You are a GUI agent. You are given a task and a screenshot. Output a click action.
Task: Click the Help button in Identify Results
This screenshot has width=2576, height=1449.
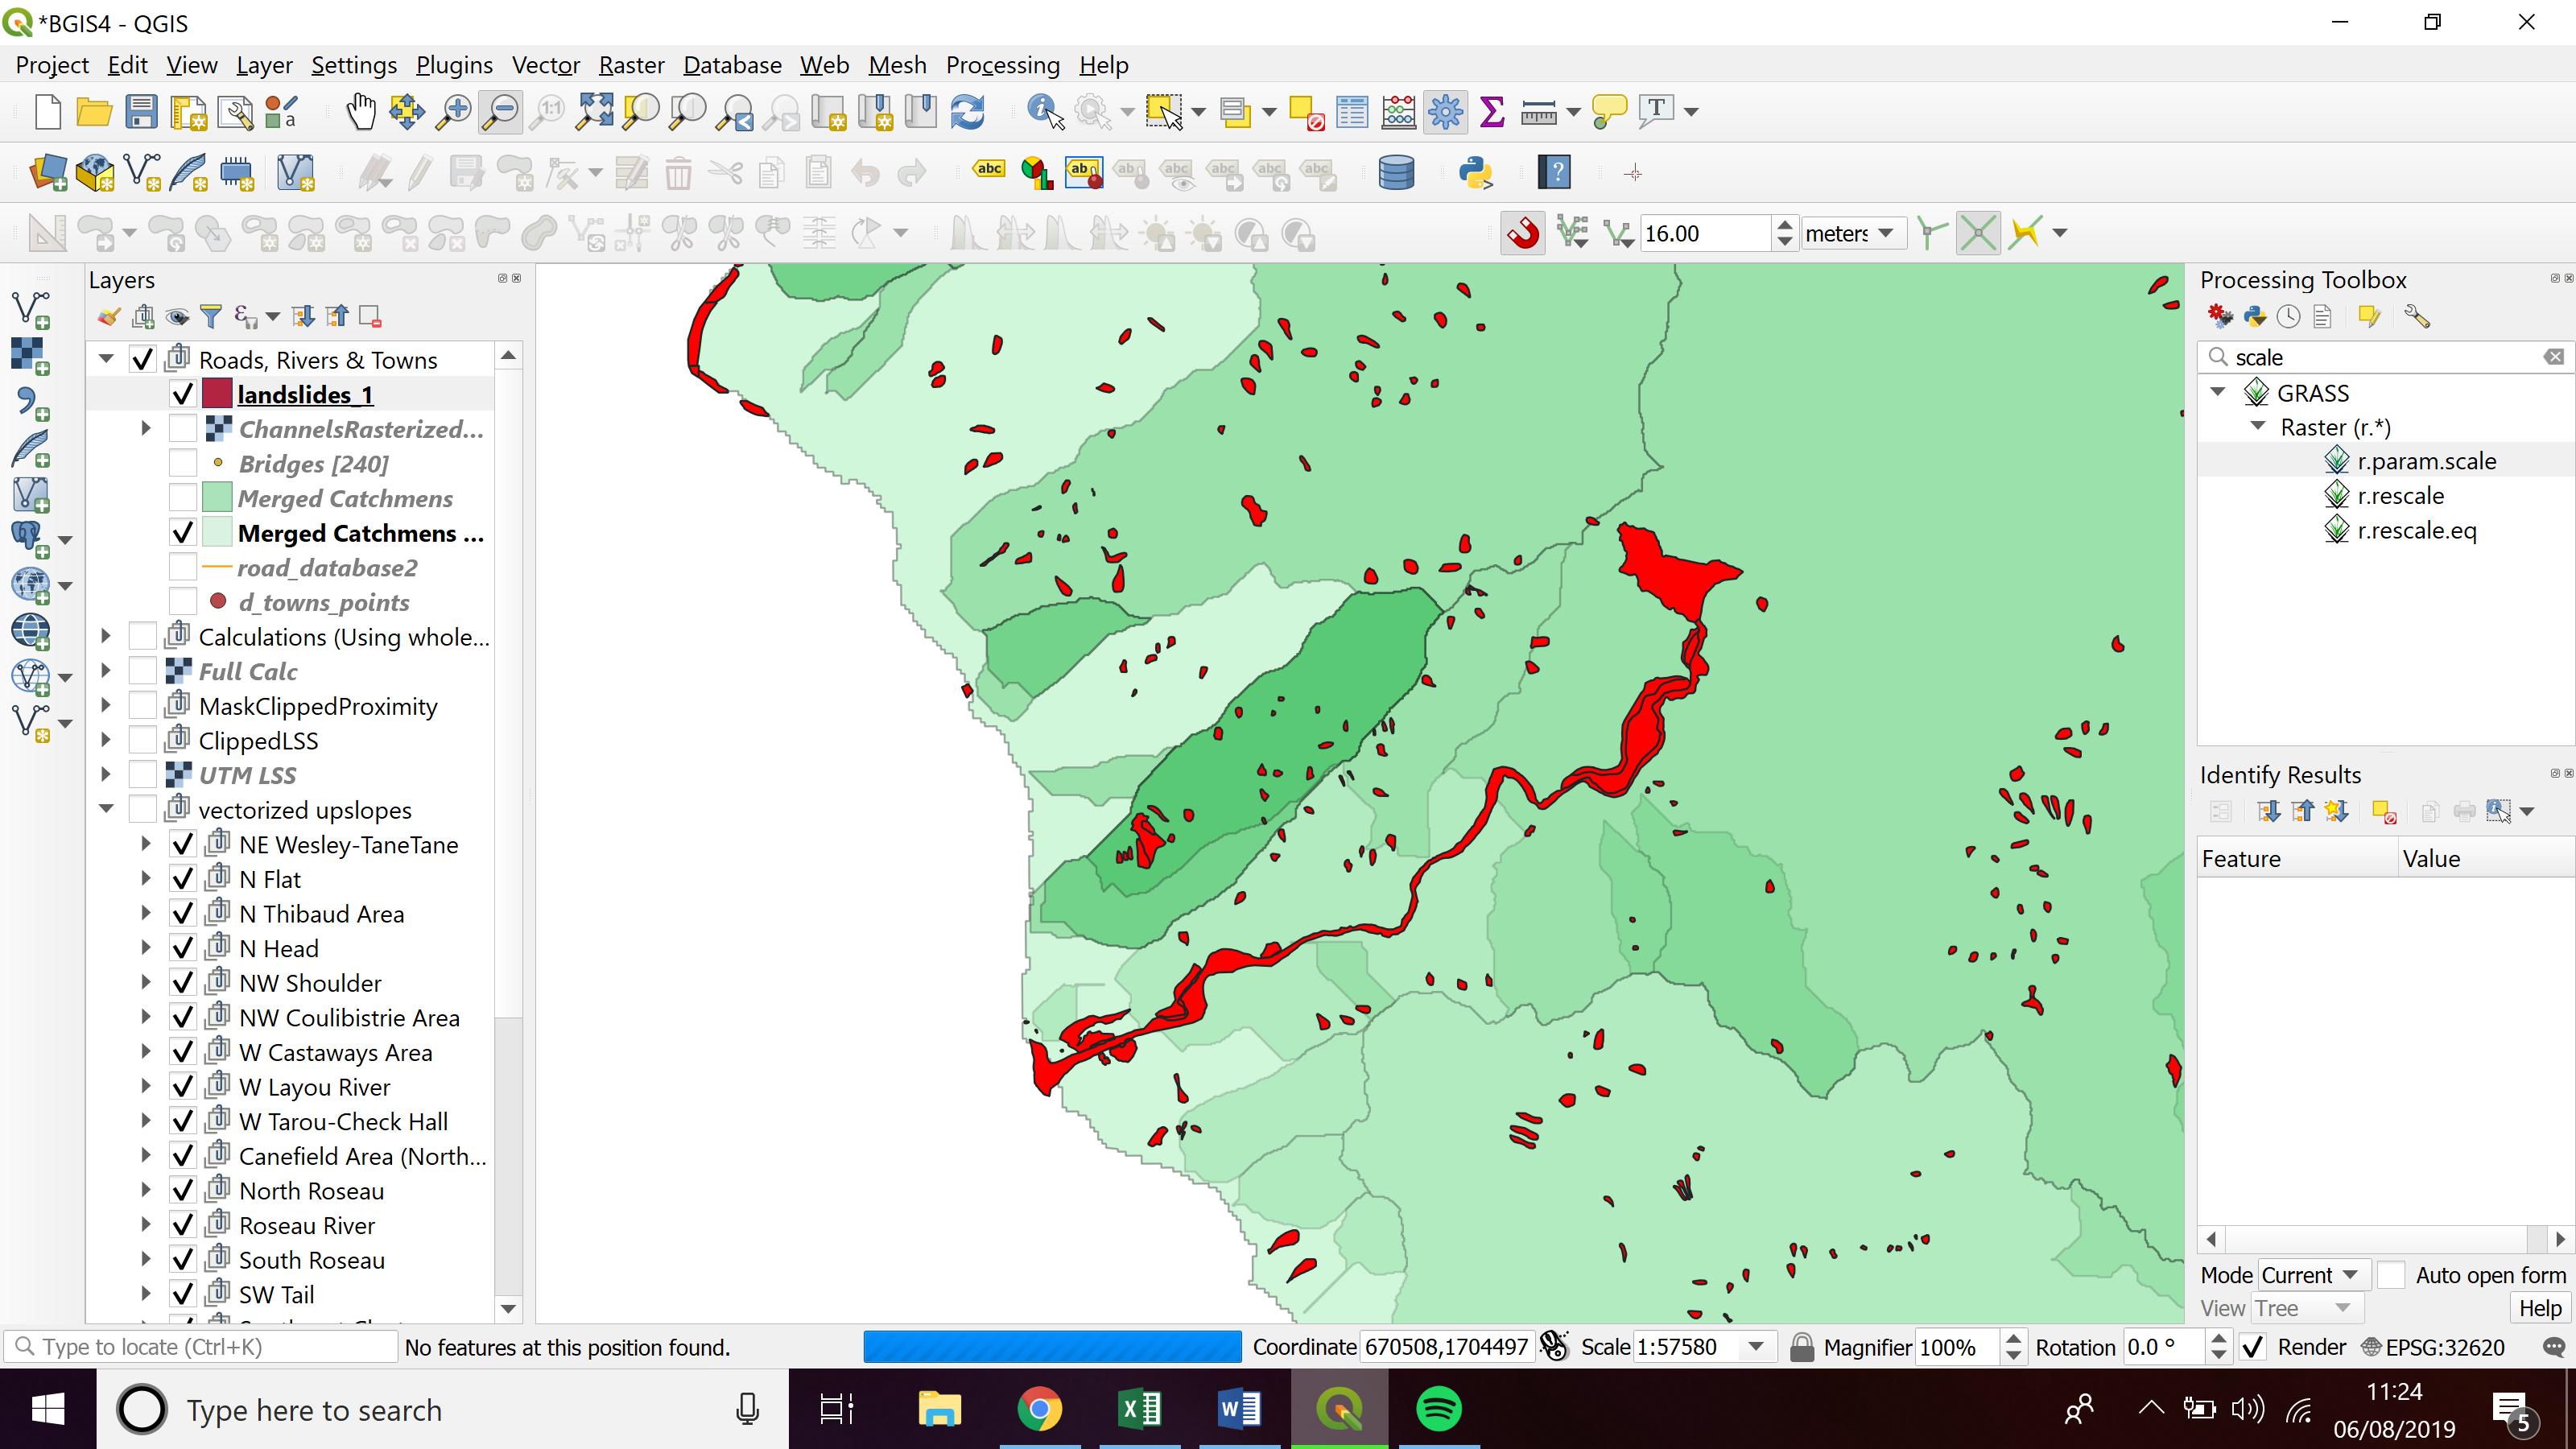pos(2540,1308)
